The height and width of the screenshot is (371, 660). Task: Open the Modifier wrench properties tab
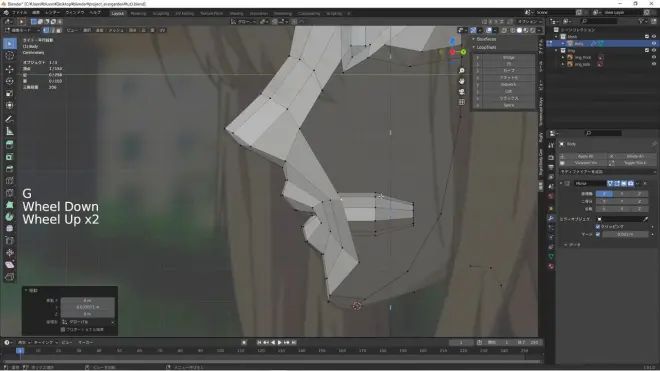point(551,219)
